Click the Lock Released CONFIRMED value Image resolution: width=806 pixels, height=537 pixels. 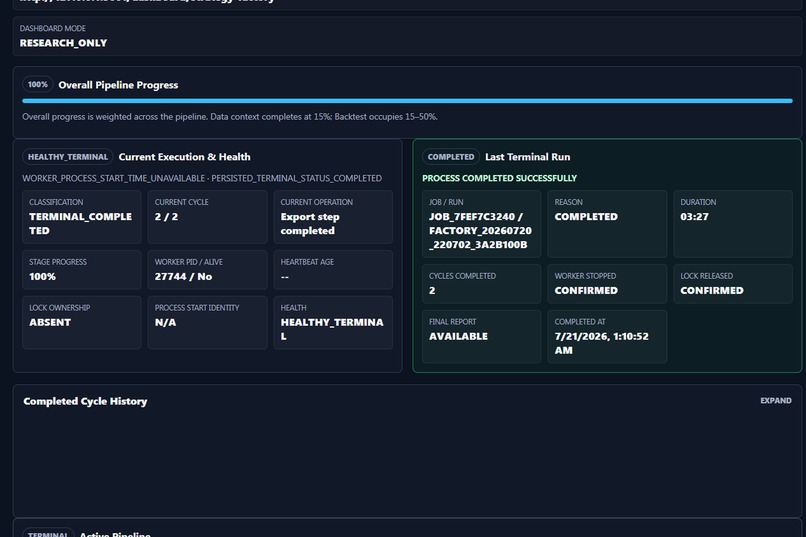(711, 290)
